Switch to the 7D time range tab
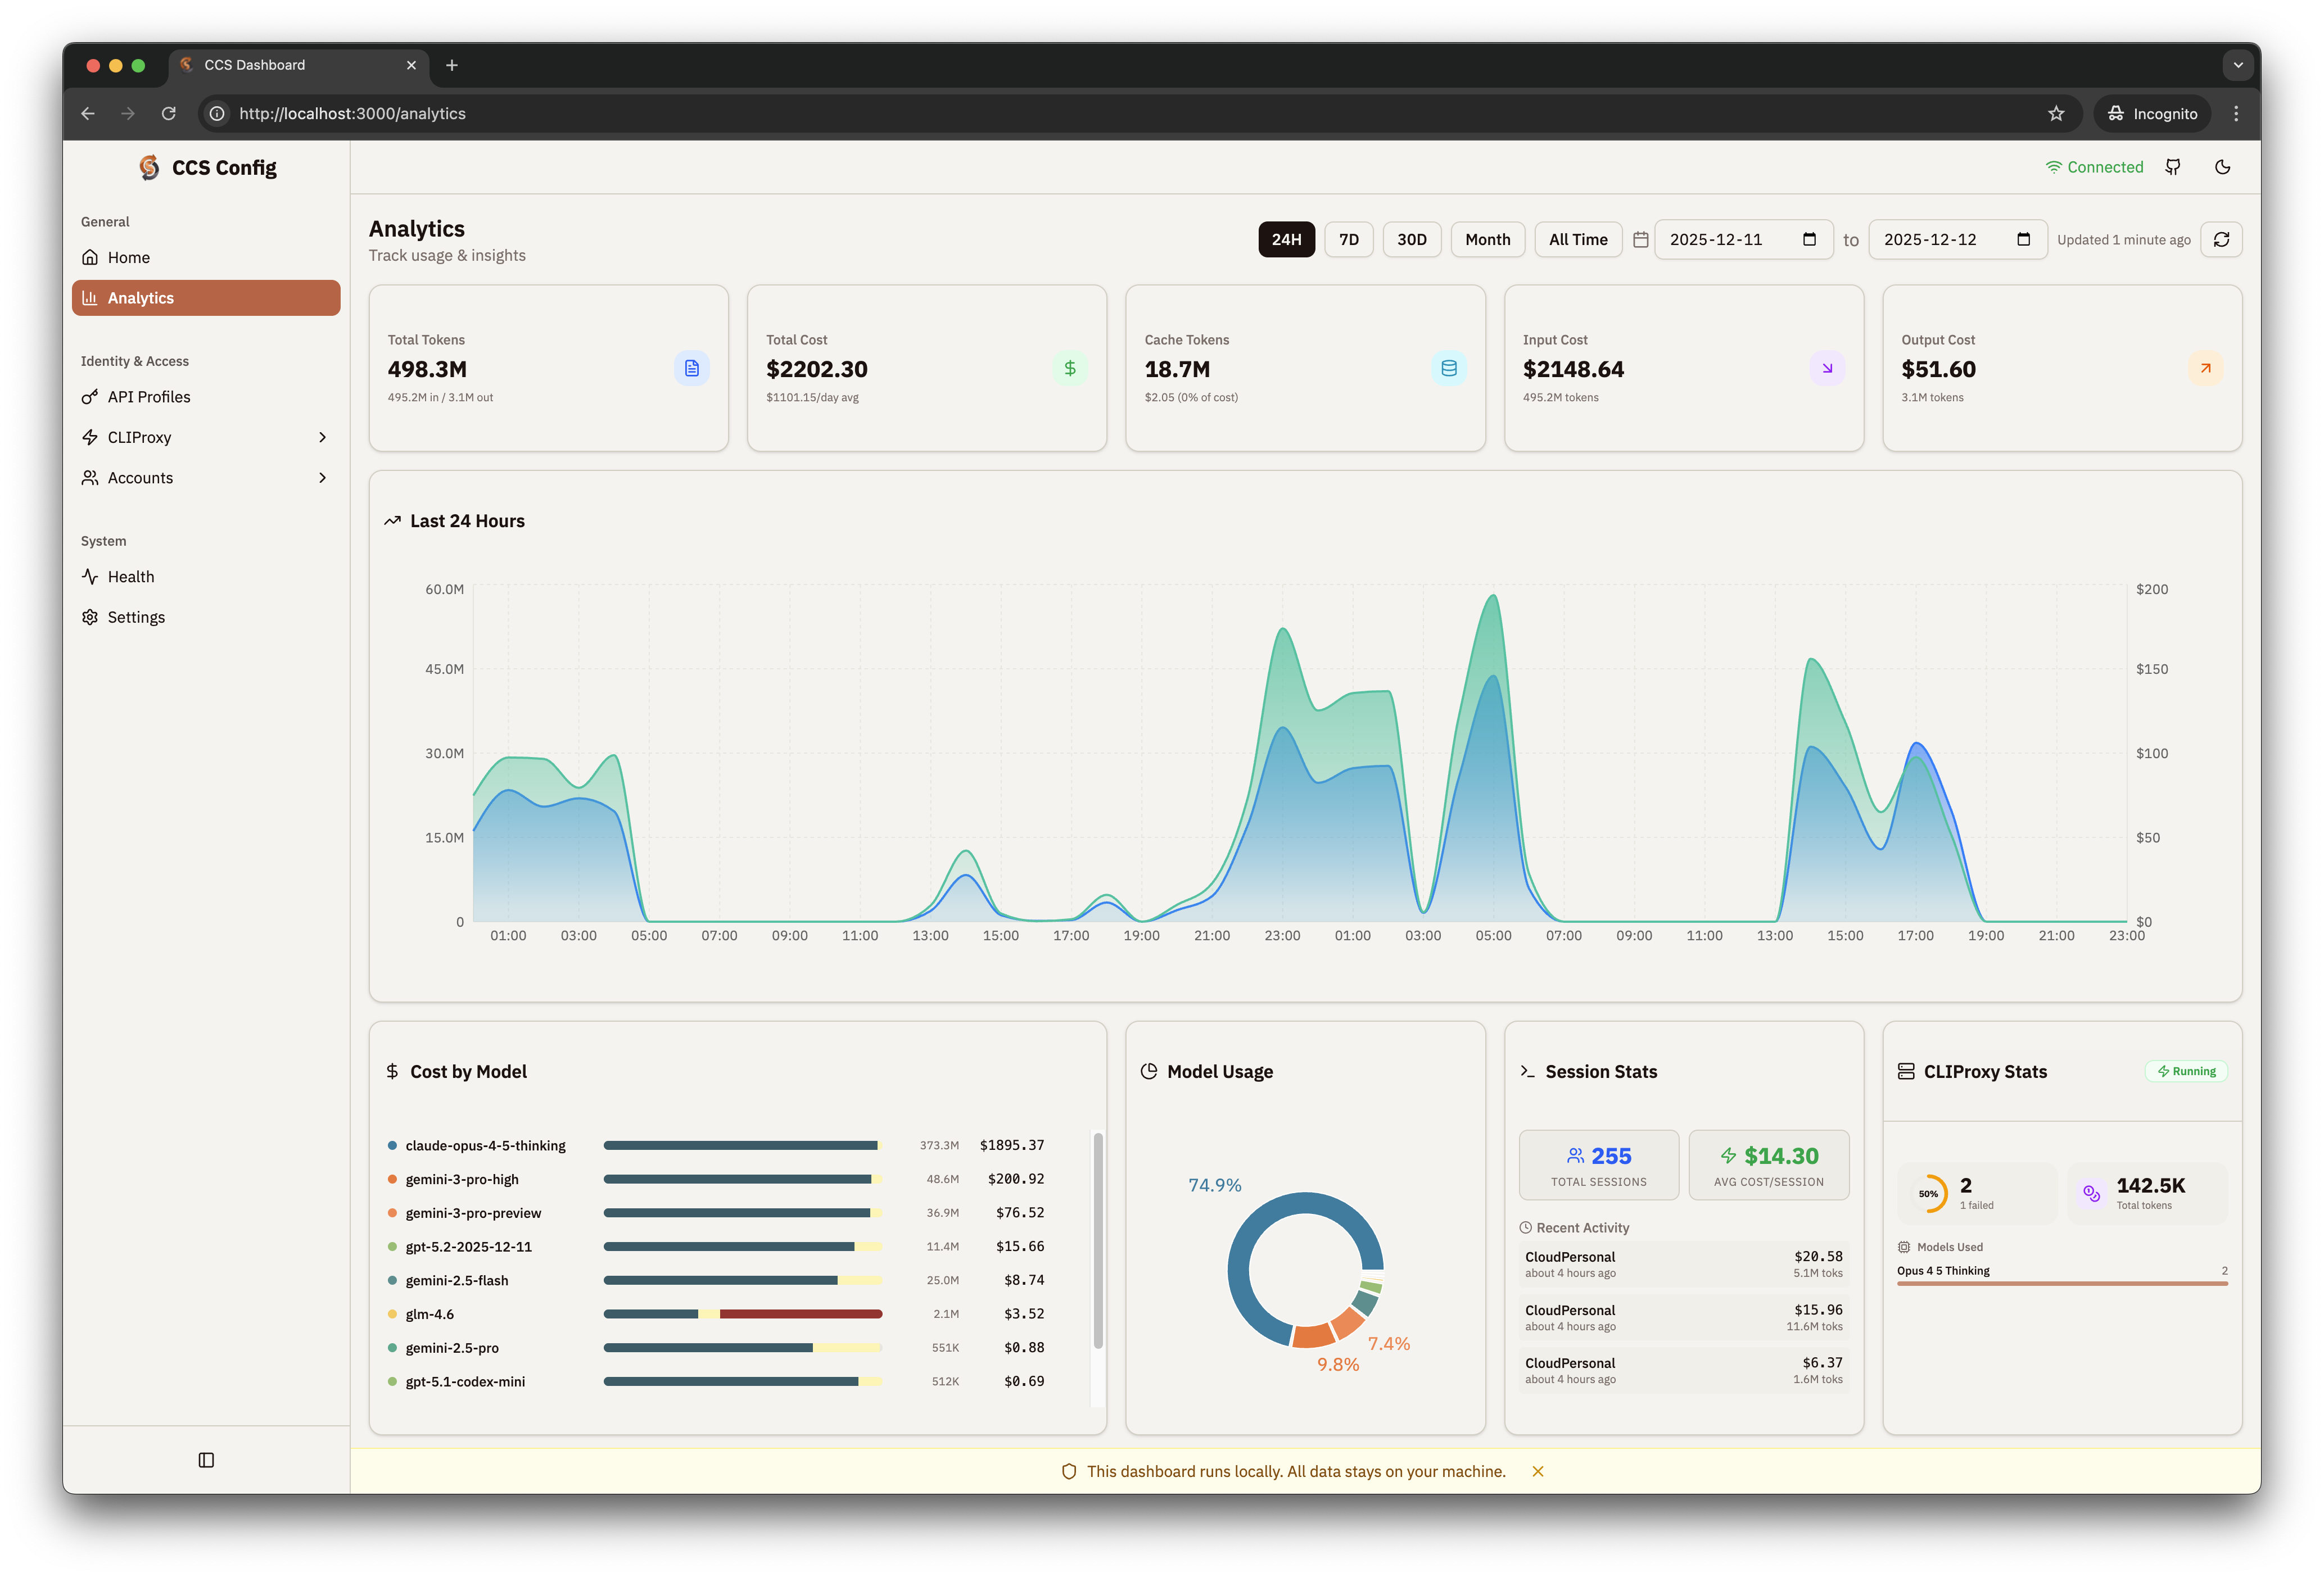This screenshot has height=1577, width=2324. (1349, 239)
